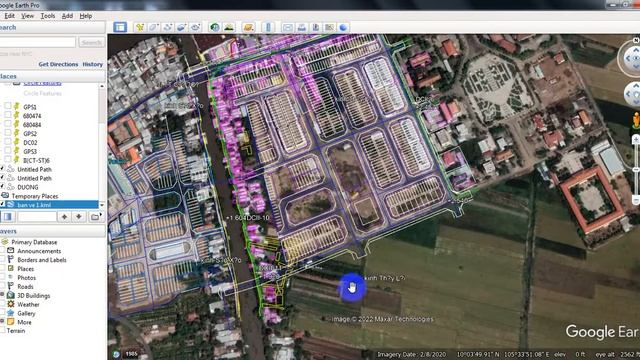This screenshot has height=360, width=640.
Task: Click the View in Google Maps icon
Action: 329,27
